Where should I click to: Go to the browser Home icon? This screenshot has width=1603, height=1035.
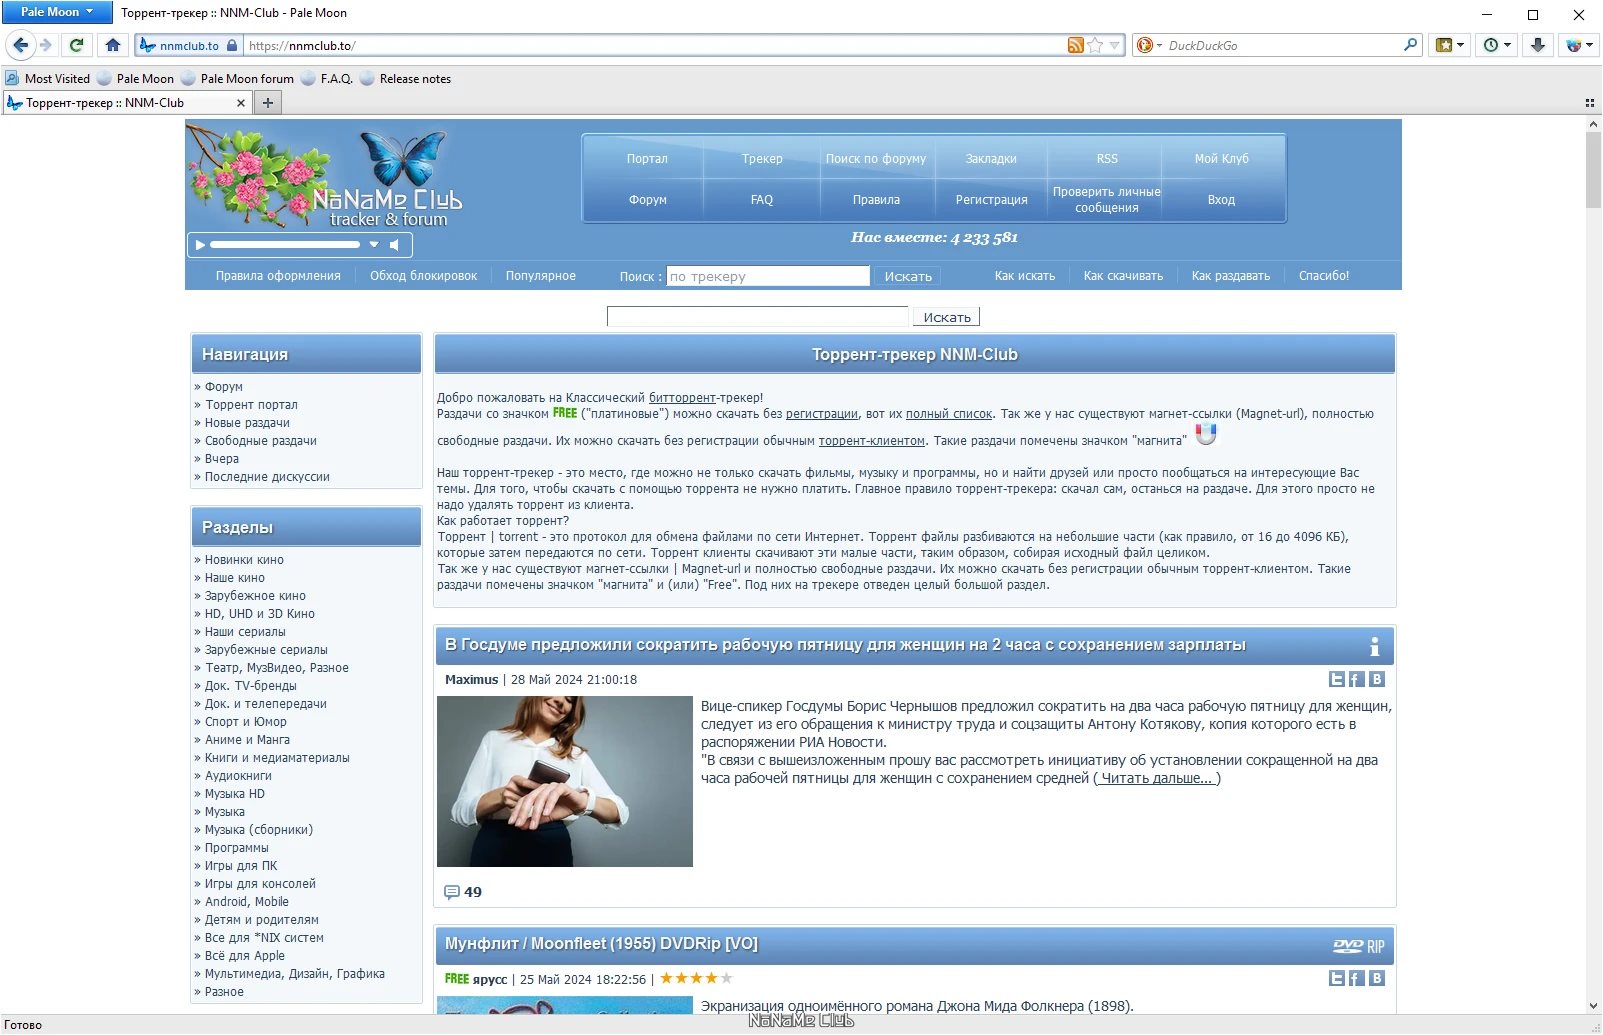[112, 45]
